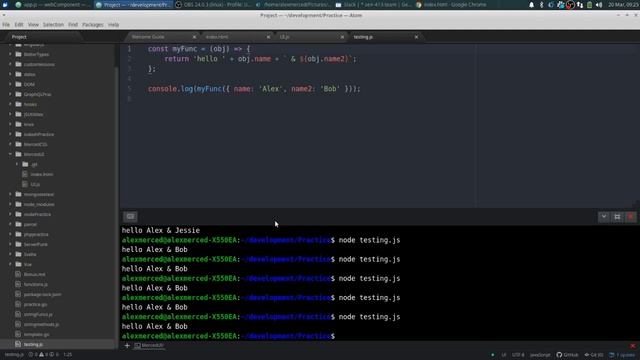Open the Selection menu

tap(53, 25)
